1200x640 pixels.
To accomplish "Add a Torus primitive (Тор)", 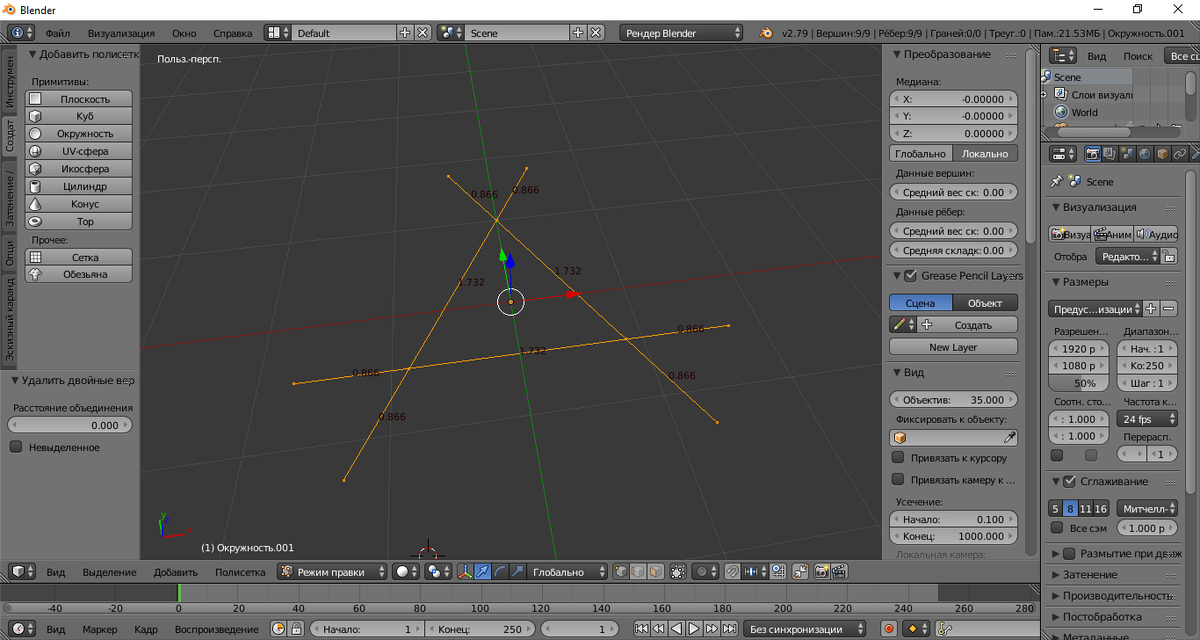I will click(79, 221).
